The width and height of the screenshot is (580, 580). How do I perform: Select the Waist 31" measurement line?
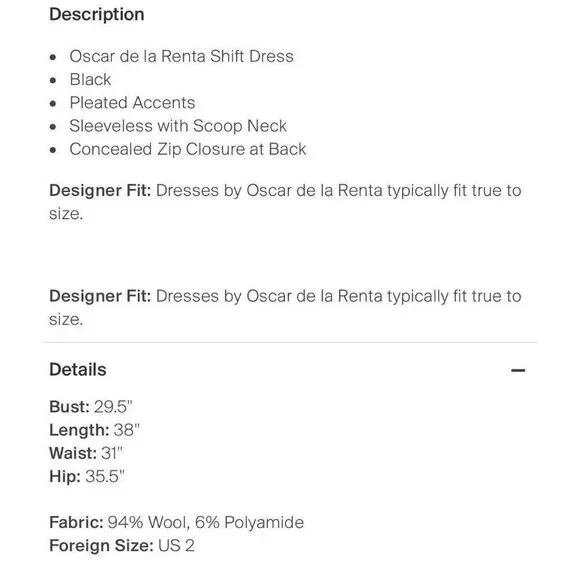click(86, 453)
